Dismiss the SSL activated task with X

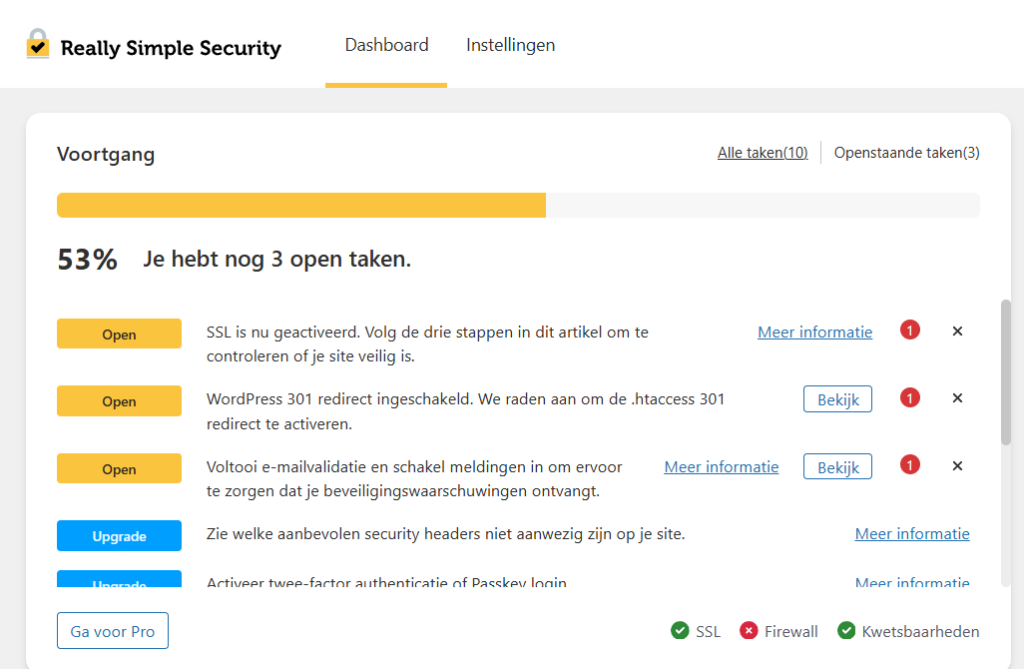(957, 331)
